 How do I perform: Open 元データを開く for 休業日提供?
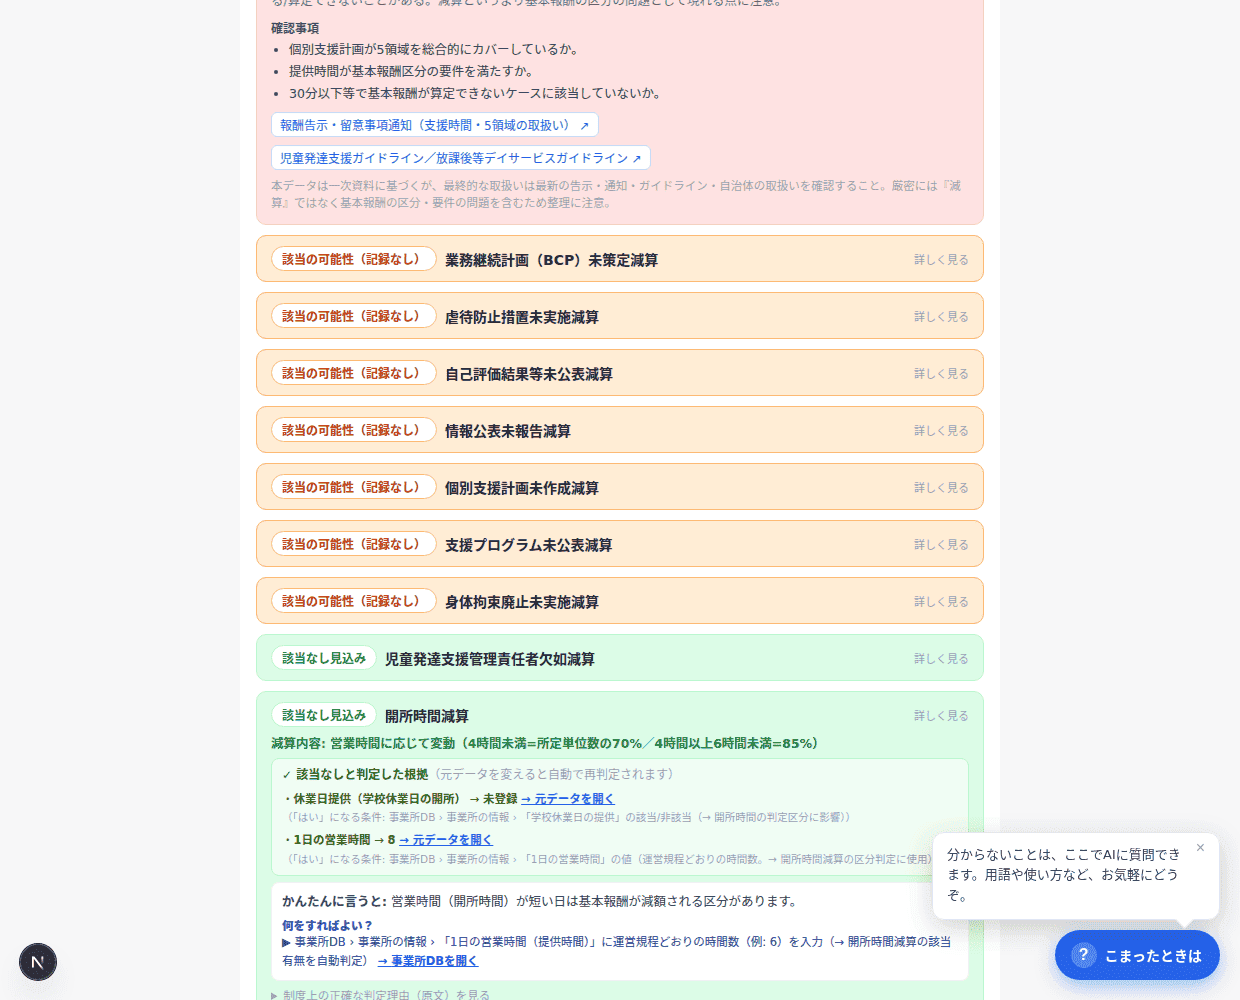point(568,799)
